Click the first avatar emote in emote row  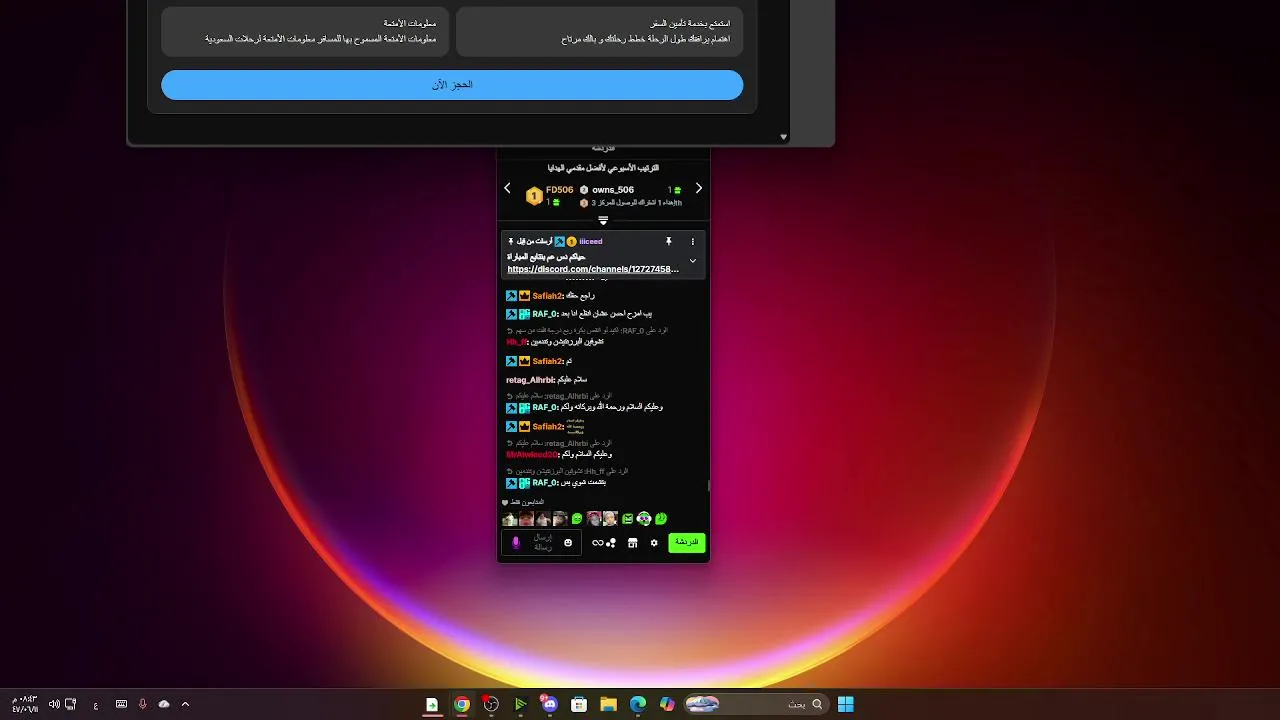[510, 519]
